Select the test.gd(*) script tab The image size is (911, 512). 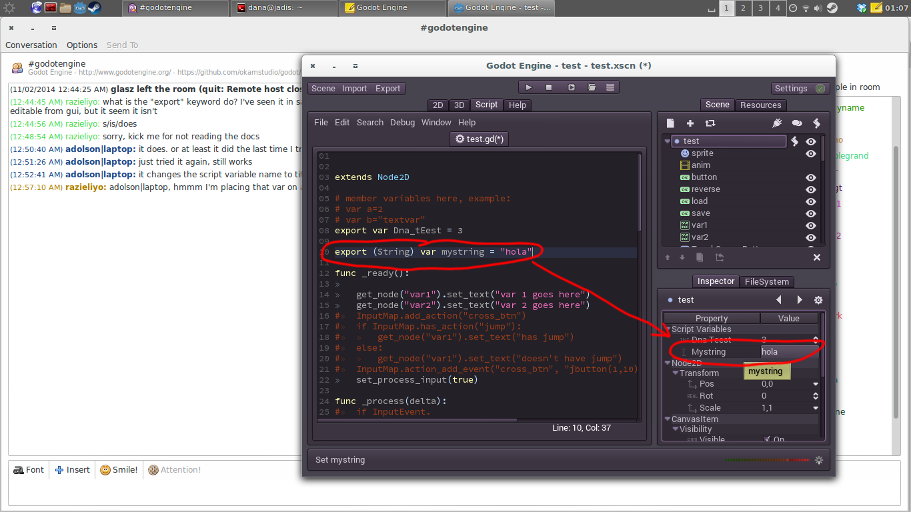point(479,139)
